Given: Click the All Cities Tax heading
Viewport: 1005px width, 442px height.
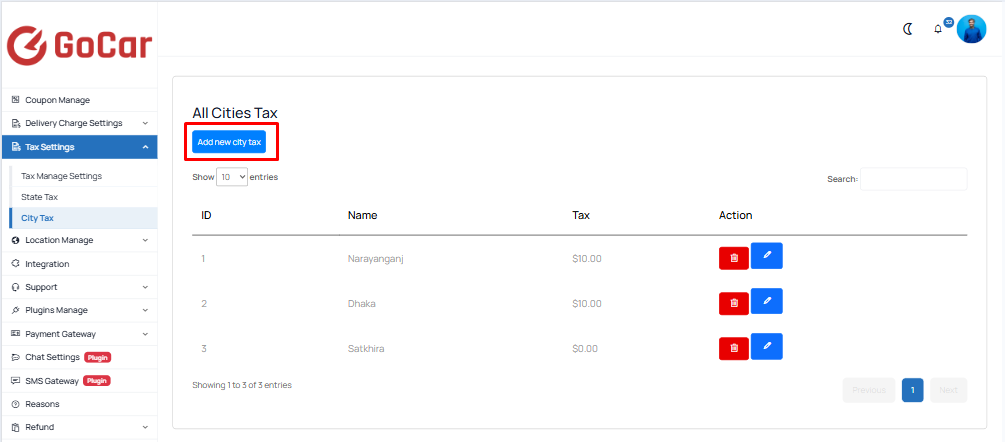Looking at the screenshot, I should 235,113.
